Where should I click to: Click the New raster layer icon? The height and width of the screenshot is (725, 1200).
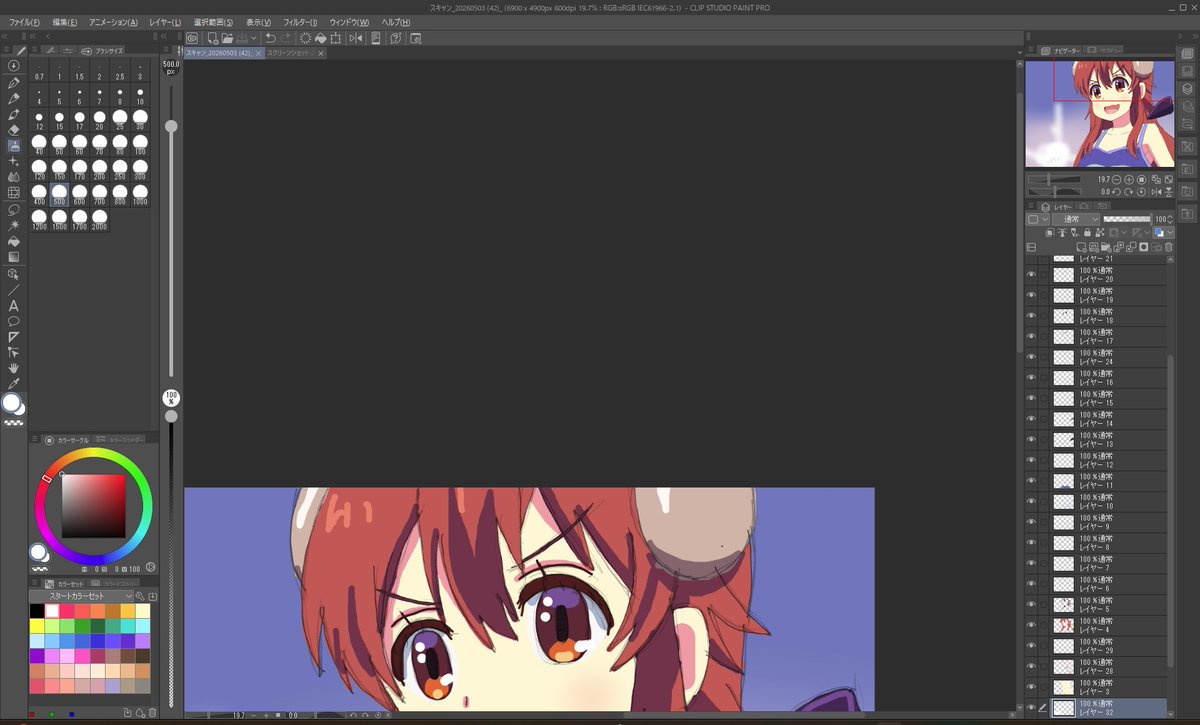pos(1082,246)
